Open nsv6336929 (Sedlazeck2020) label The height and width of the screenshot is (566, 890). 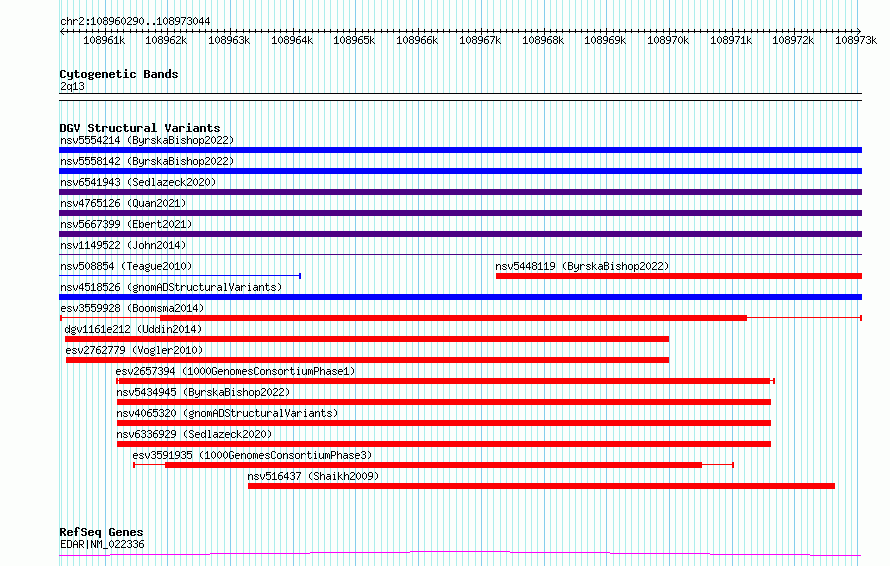[194, 434]
